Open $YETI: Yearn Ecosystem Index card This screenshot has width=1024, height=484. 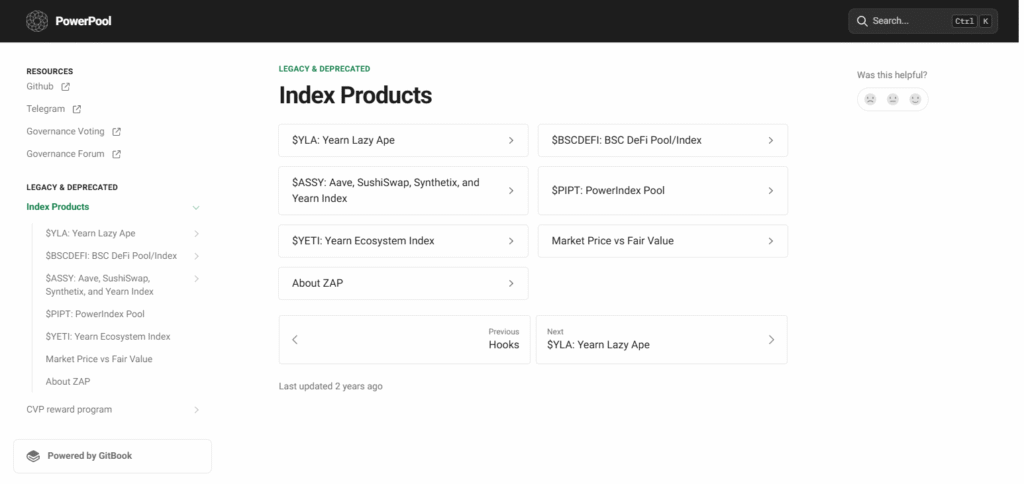click(403, 241)
